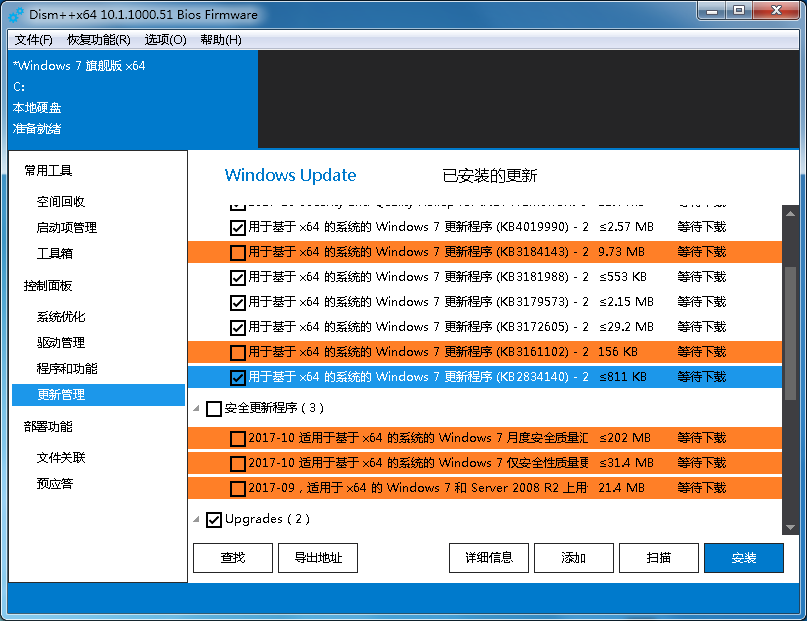Check the KB3184143 update checkbox

[237, 253]
